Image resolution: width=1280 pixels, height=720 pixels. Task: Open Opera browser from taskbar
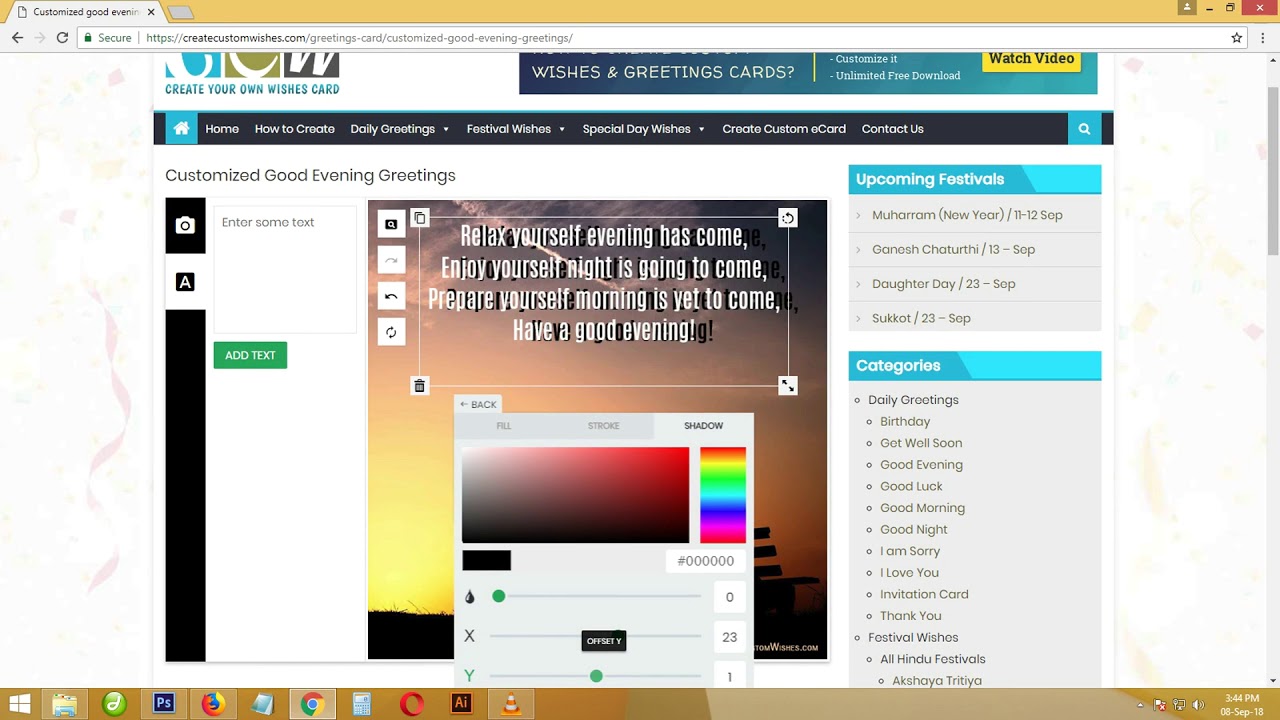click(x=411, y=704)
